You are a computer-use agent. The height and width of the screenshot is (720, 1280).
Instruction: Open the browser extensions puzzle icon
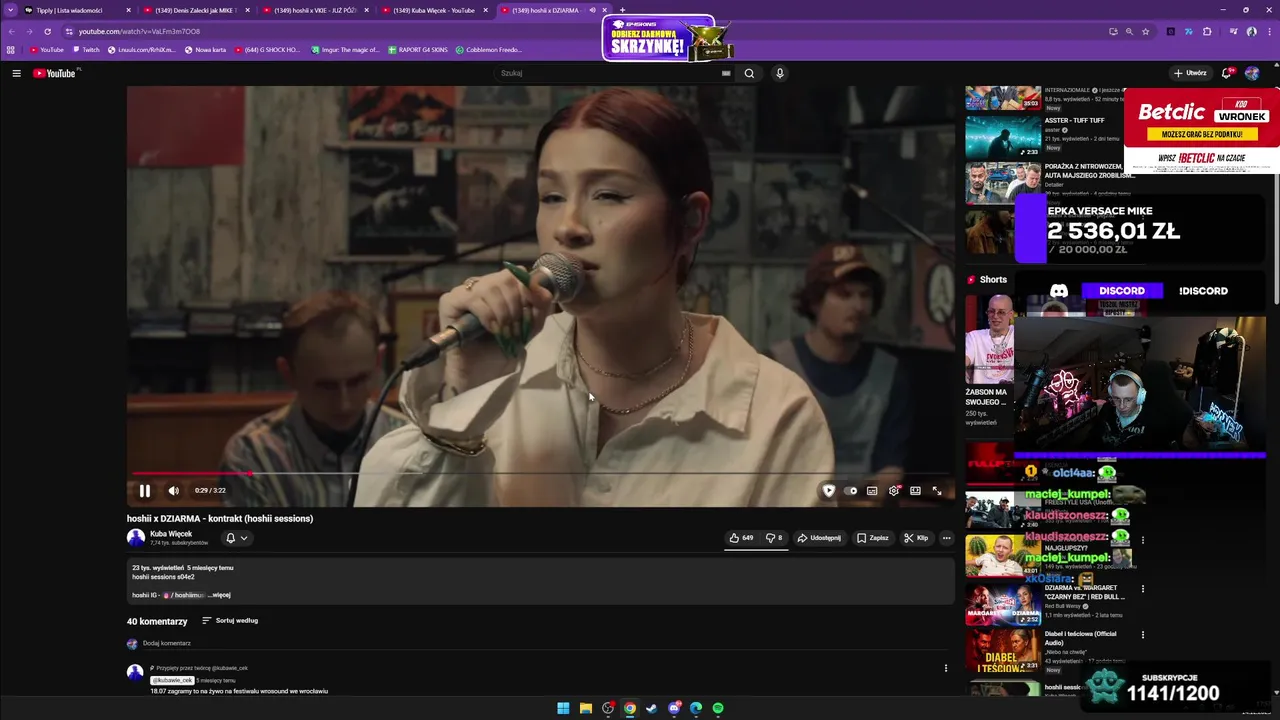1207,31
